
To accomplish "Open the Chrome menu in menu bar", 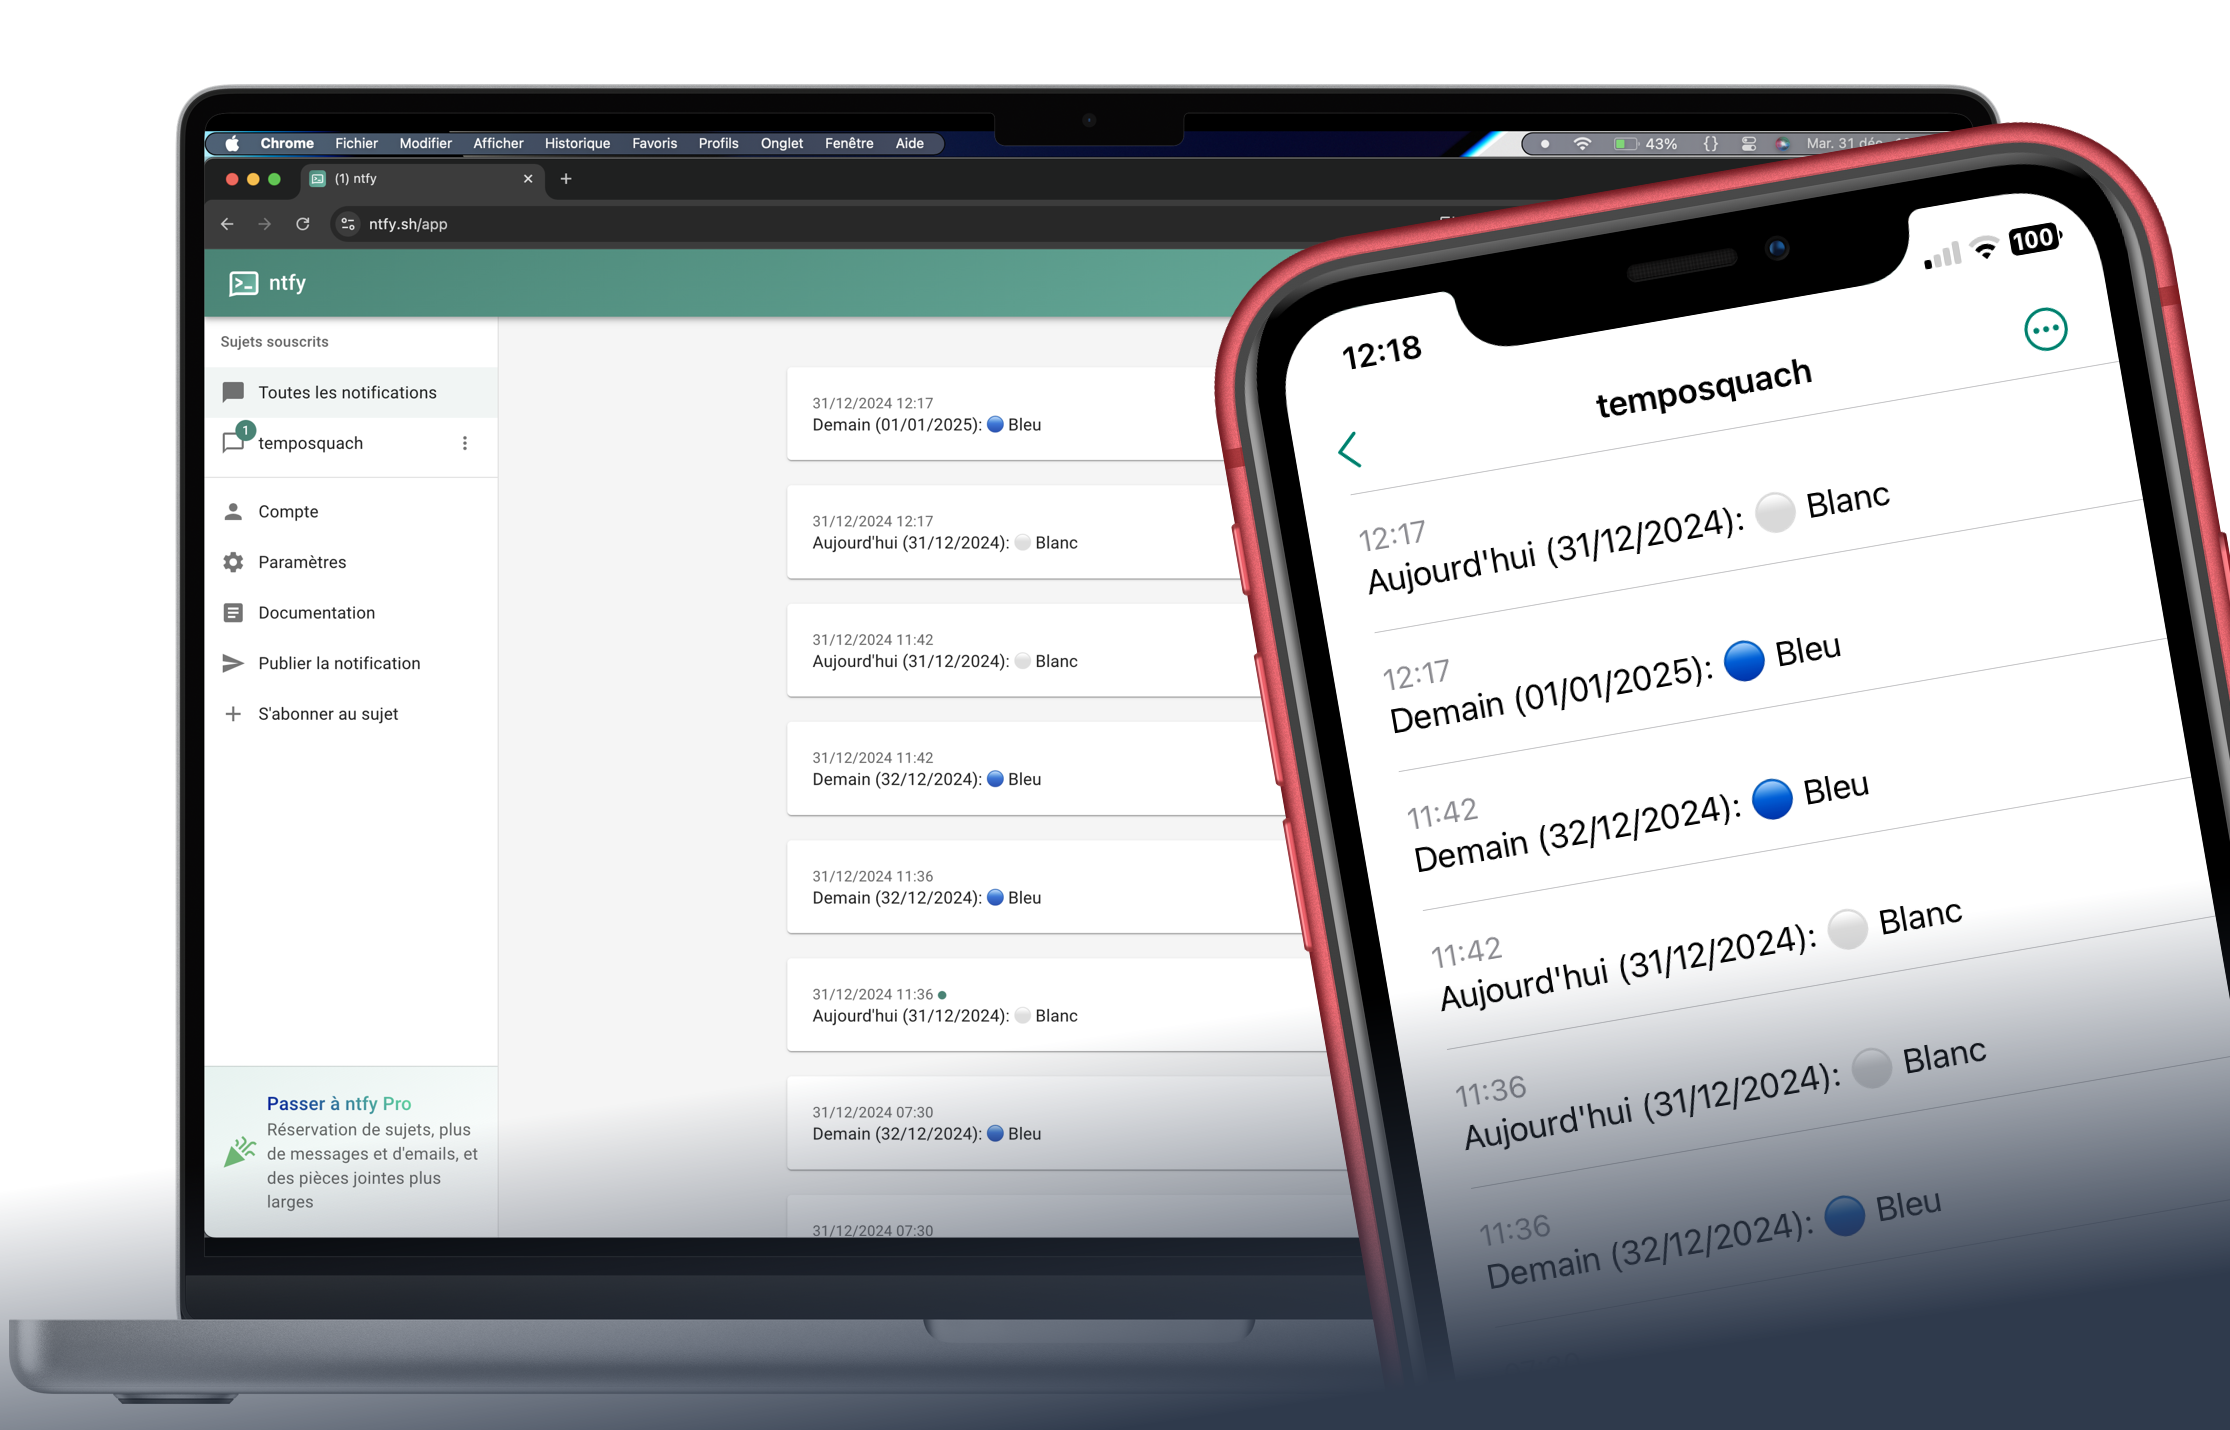I will coord(287,143).
